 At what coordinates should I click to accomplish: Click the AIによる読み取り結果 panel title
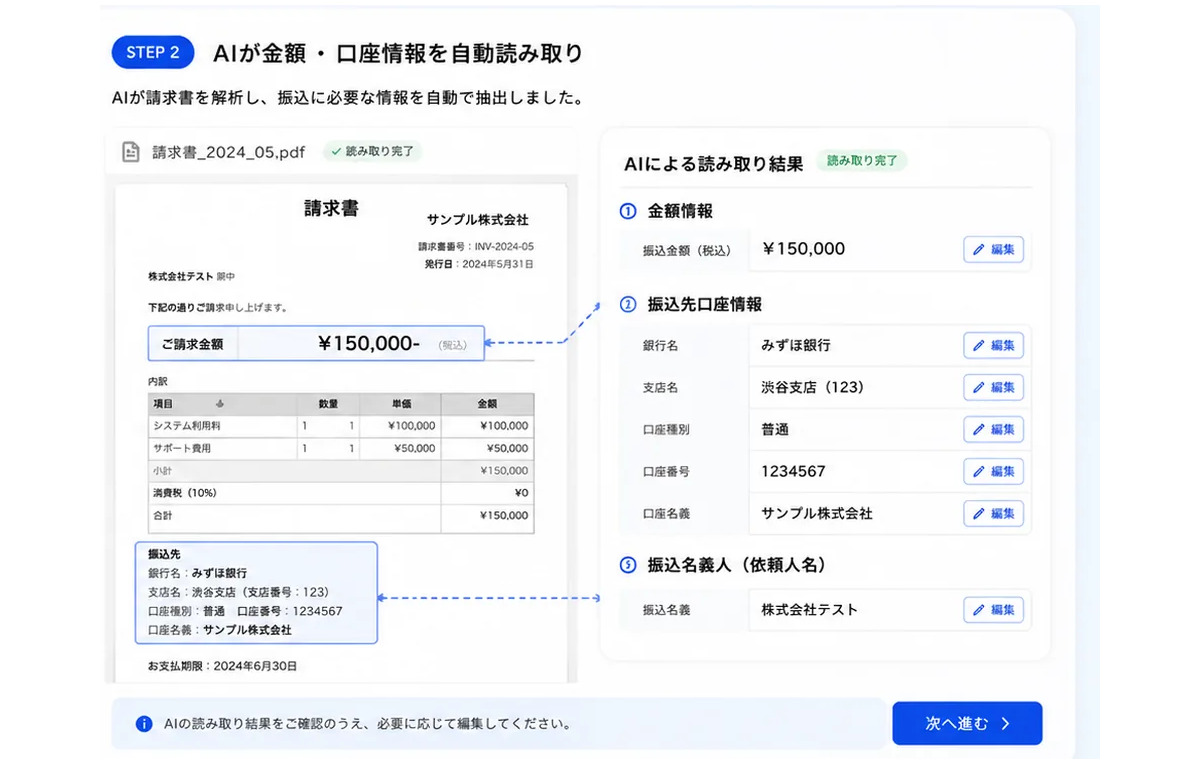[x=713, y=164]
